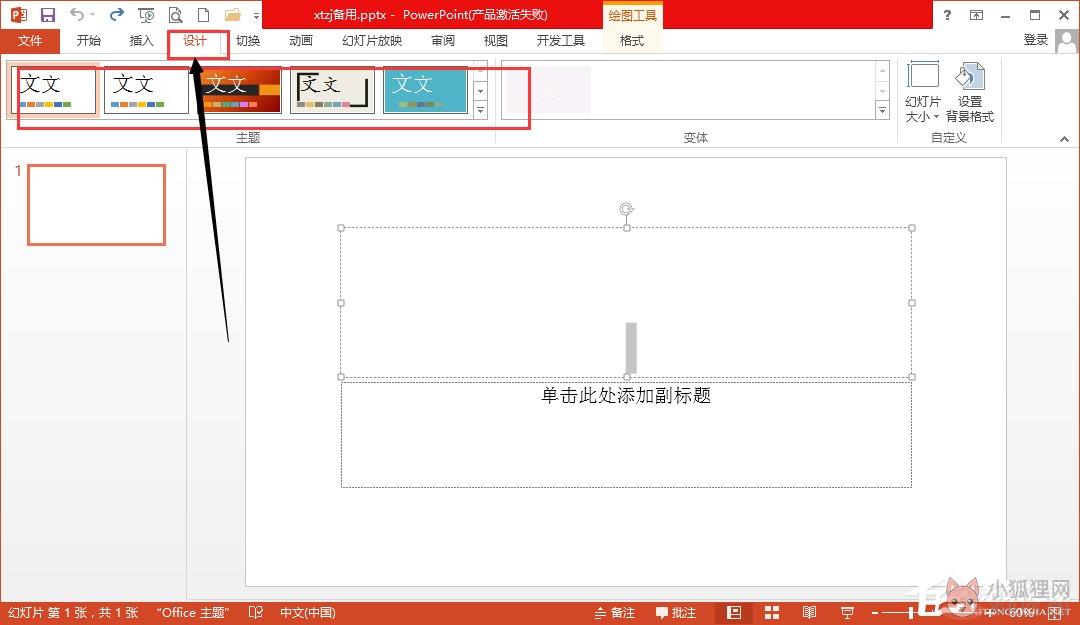The image size is (1080, 625).
Task: Apply the orange-red gradient theme
Action: click(x=239, y=90)
